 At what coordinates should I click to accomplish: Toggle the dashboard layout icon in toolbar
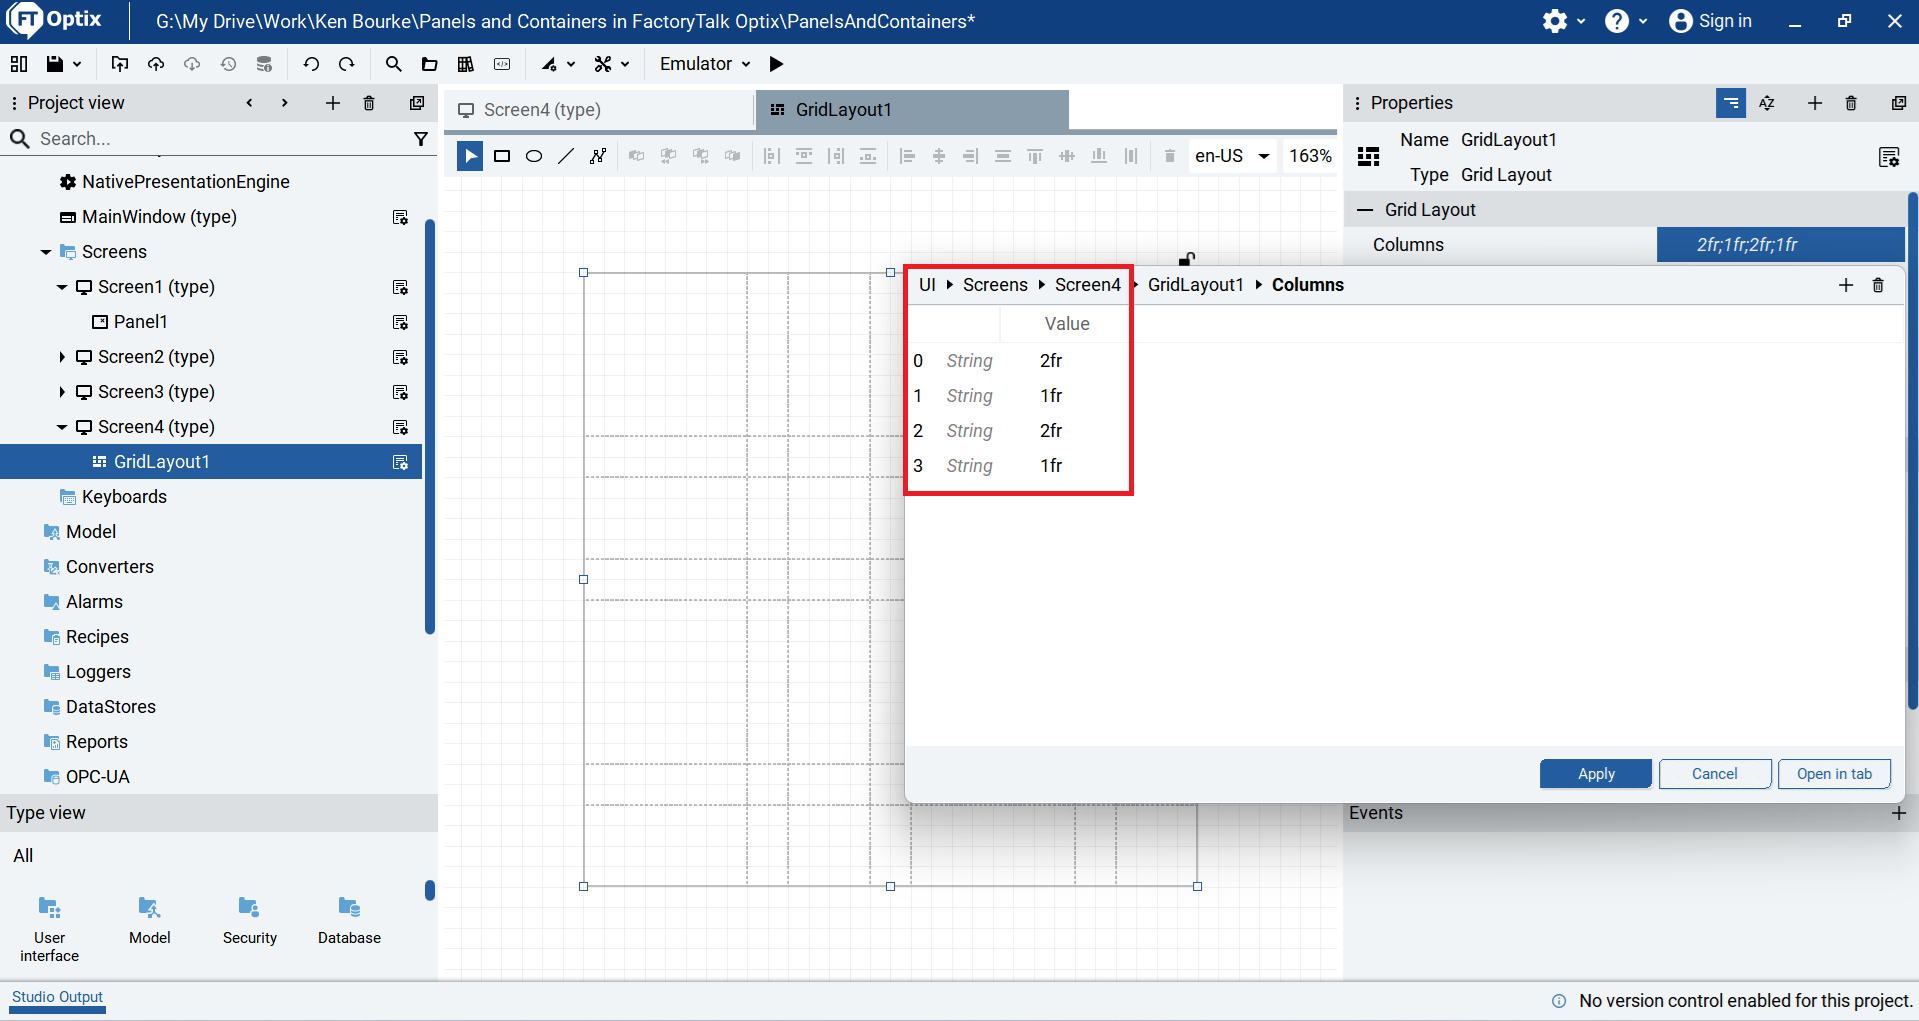pyautogui.click(x=19, y=64)
